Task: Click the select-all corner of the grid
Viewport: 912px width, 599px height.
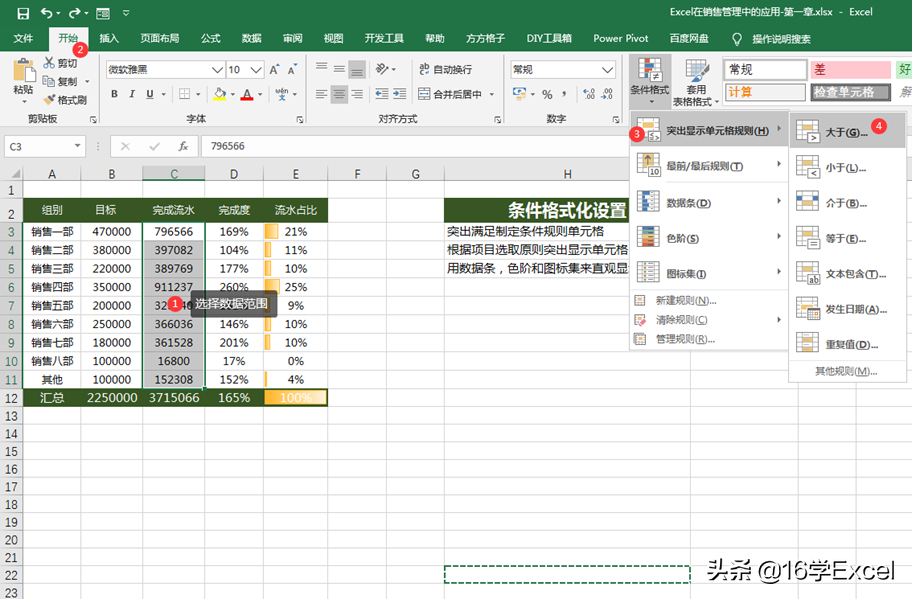Action: pyautogui.click(x=13, y=174)
